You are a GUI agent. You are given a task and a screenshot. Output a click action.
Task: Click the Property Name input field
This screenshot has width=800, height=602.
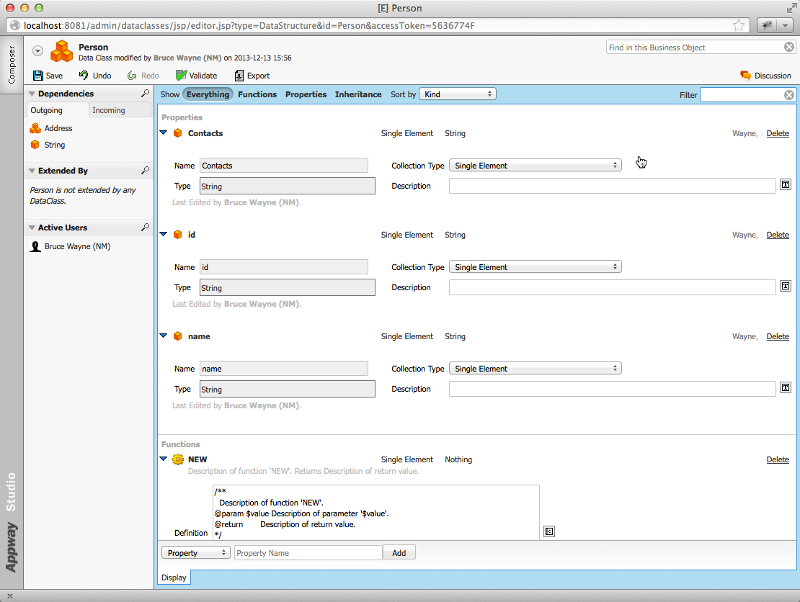click(x=308, y=553)
